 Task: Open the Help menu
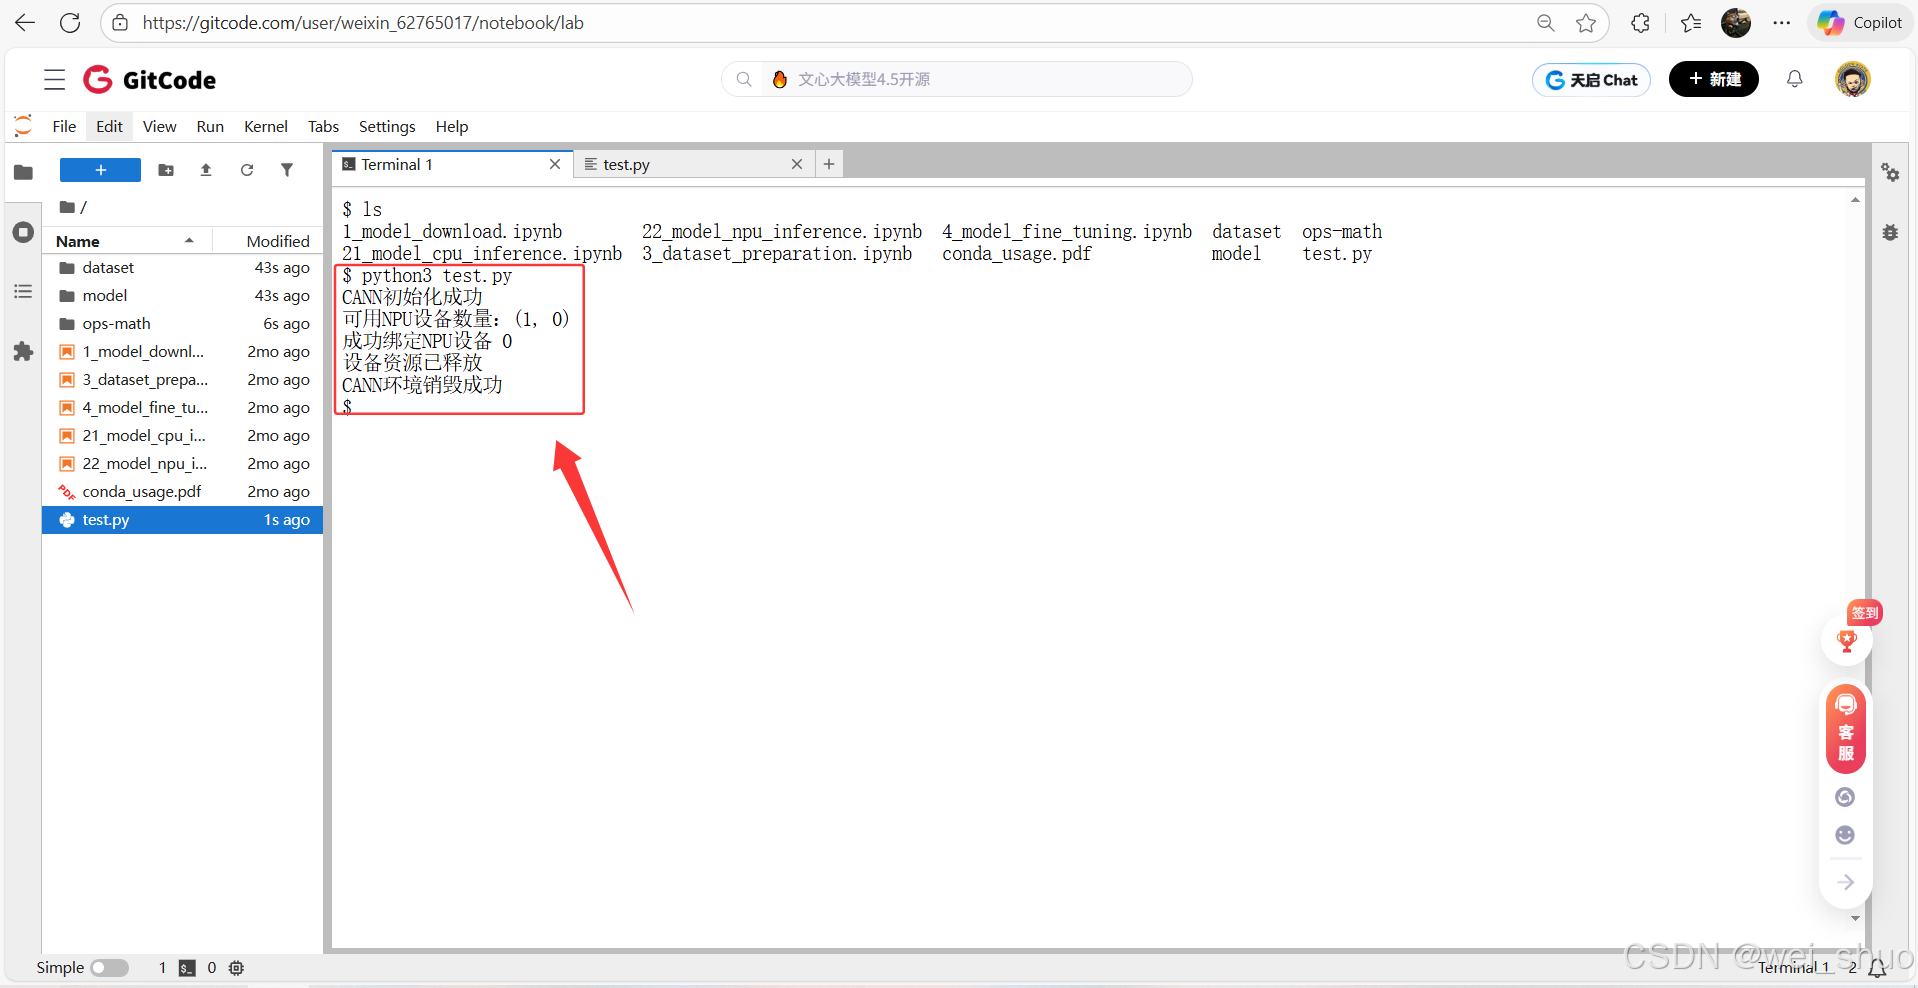[x=452, y=126]
